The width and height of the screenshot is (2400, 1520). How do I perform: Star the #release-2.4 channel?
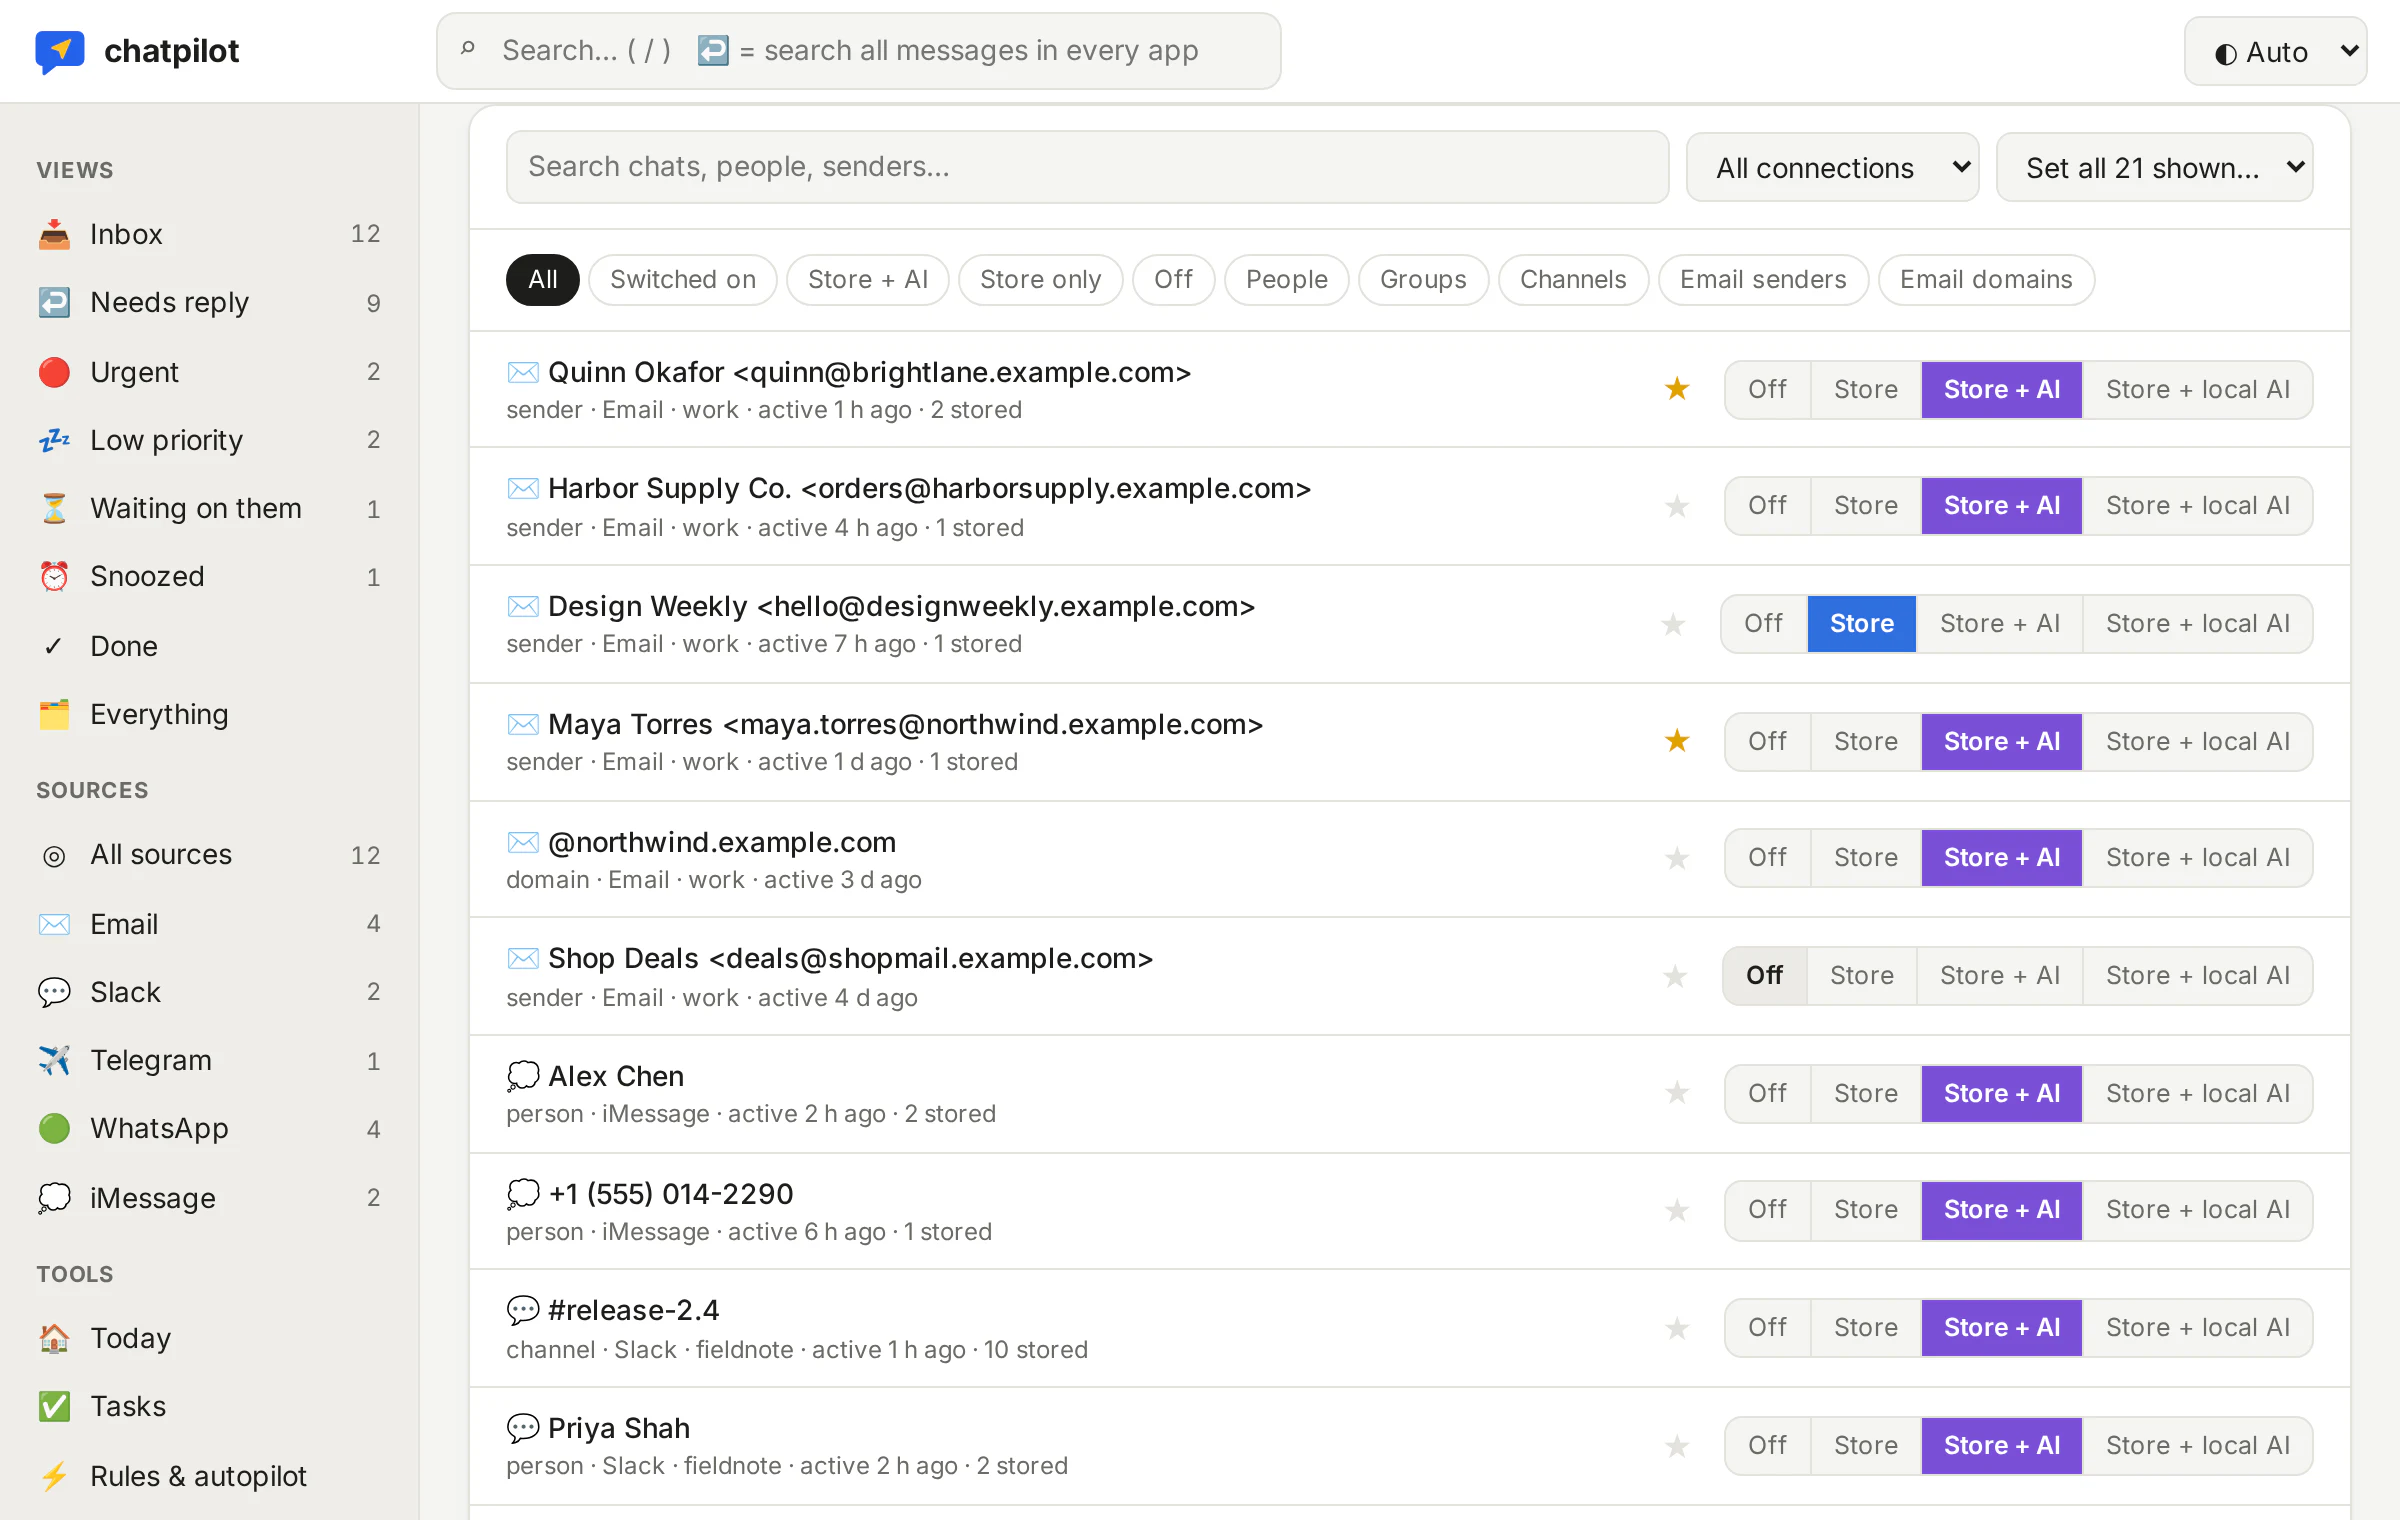(x=1677, y=1329)
